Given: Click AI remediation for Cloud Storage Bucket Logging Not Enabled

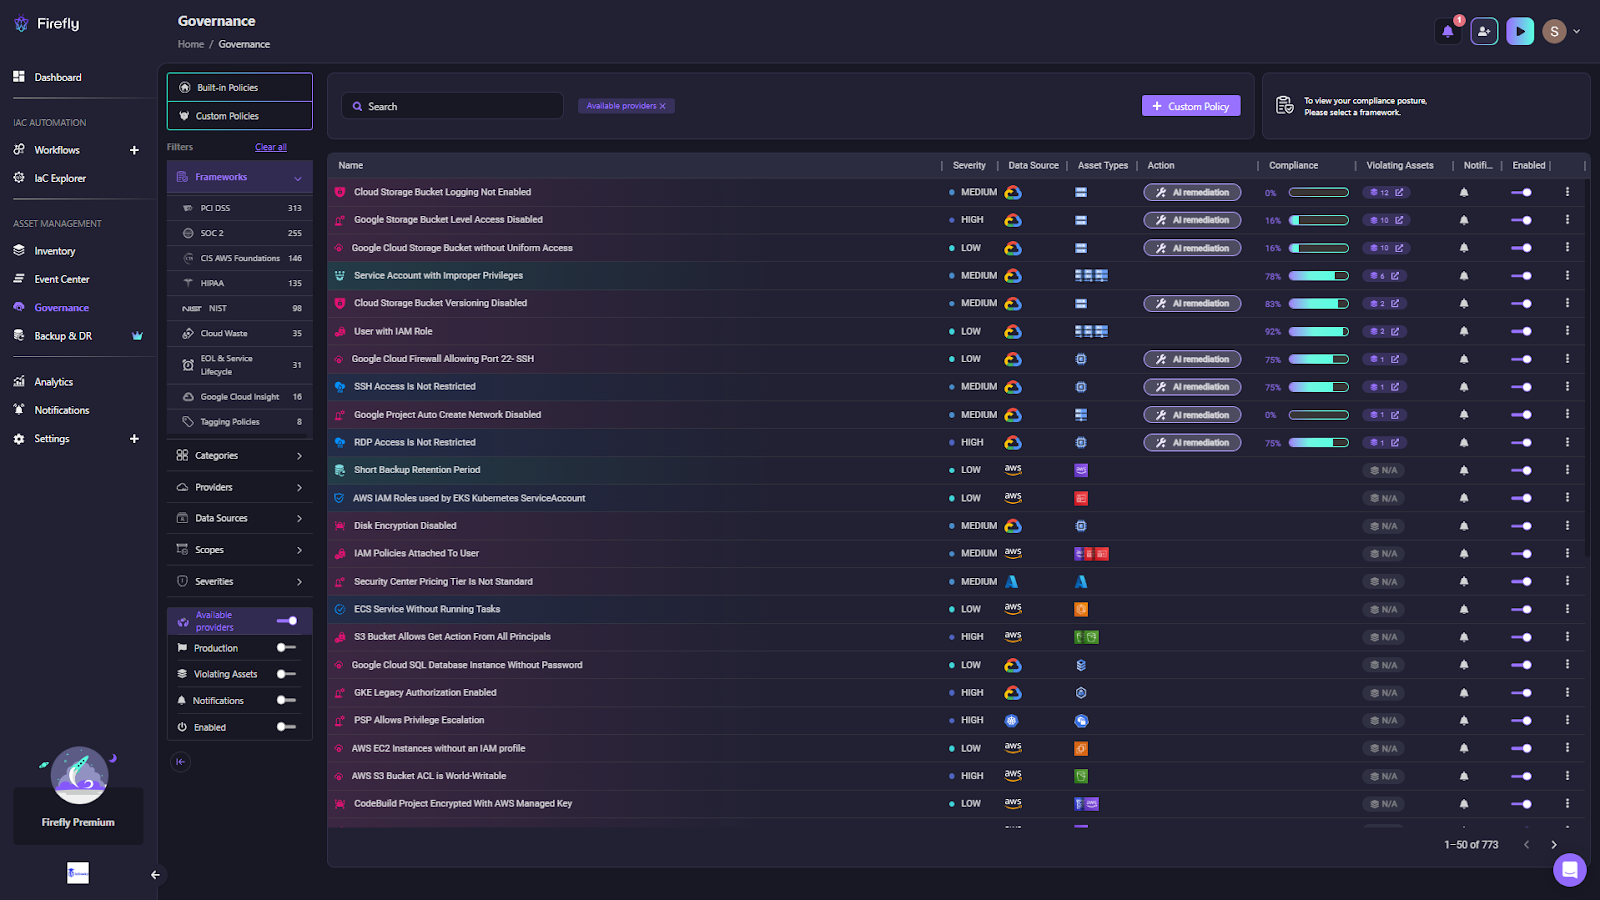Looking at the screenshot, I should pyautogui.click(x=1192, y=192).
